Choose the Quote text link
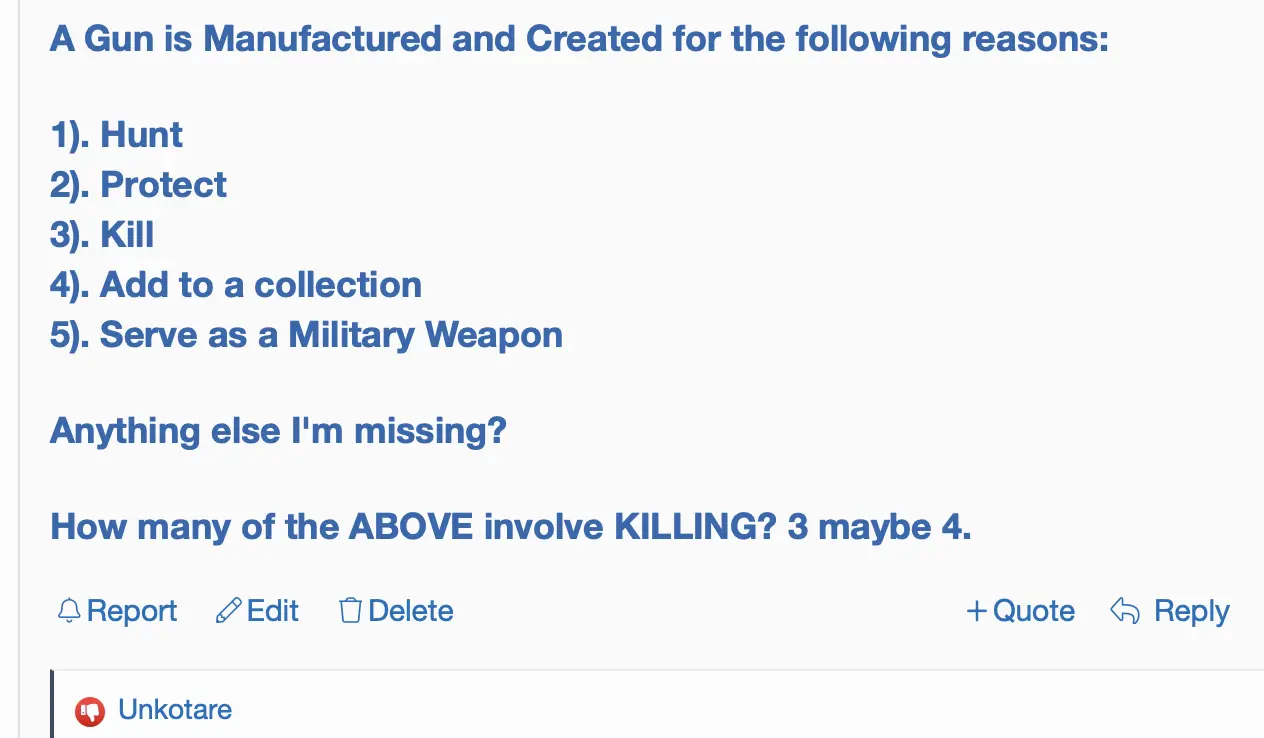The height and width of the screenshot is (738, 1264). [1034, 611]
